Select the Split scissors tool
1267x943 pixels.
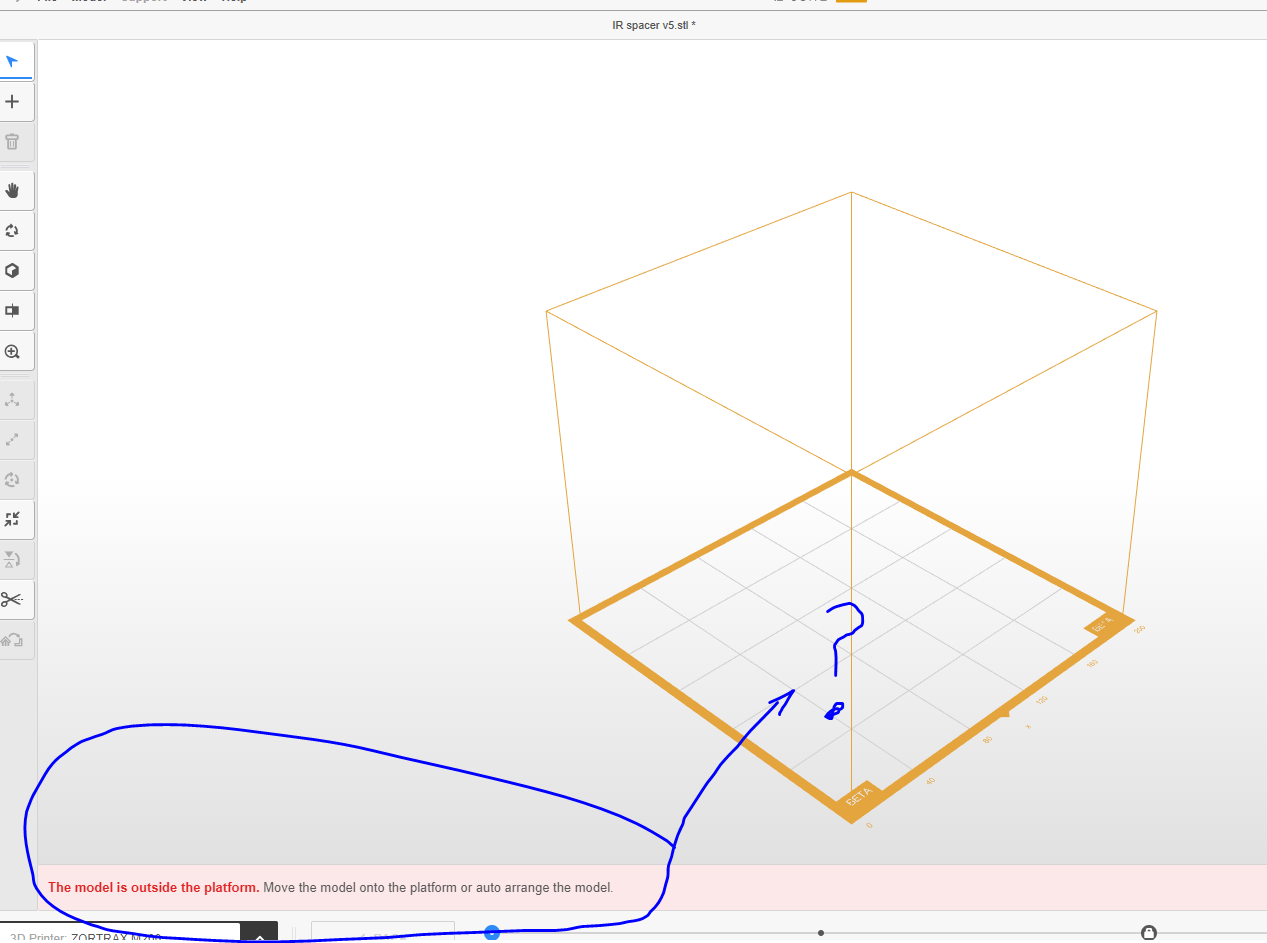tap(13, 599)
